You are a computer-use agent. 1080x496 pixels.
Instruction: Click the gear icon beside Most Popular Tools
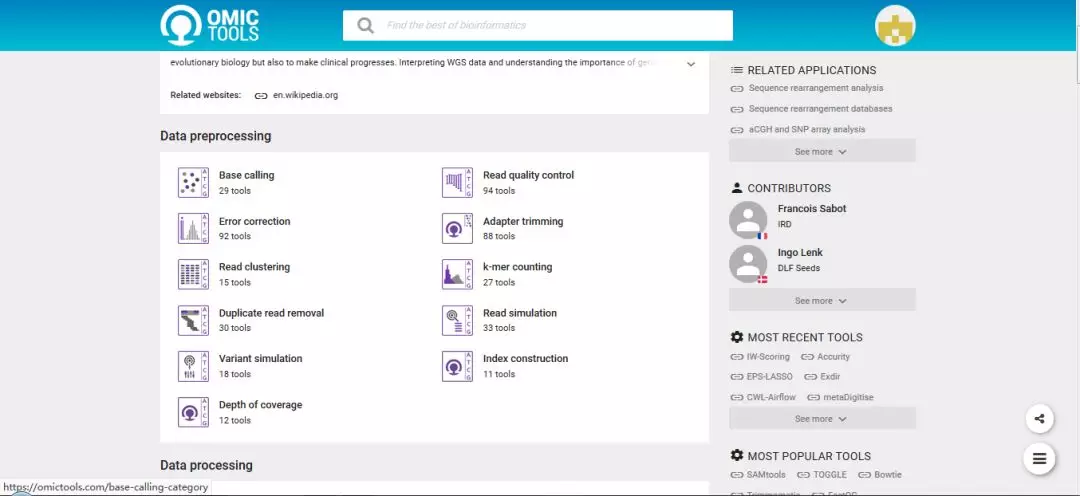coord(737,455)
